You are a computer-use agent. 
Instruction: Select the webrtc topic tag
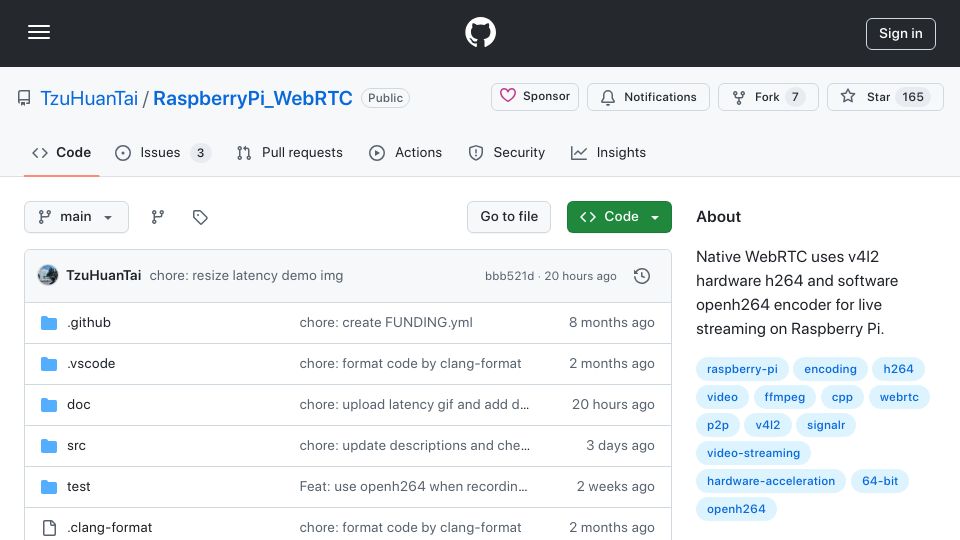pos(899,397)
